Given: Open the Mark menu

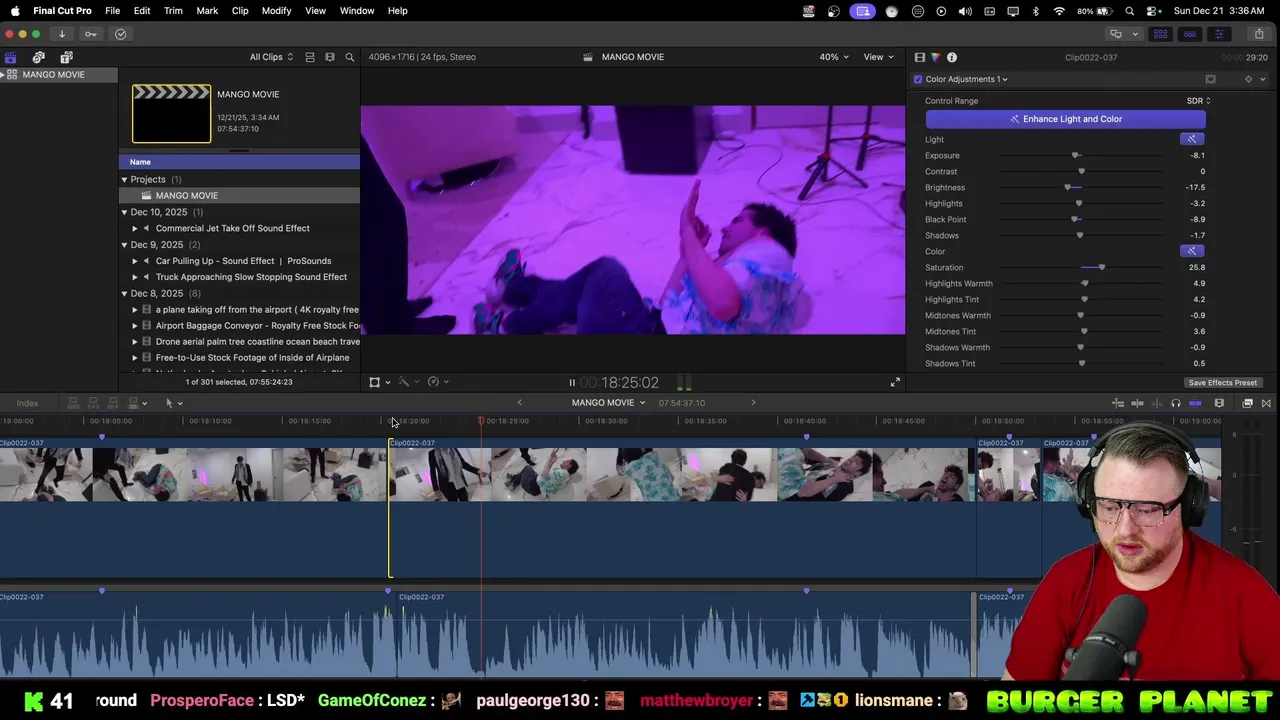Looking at the screenshot, I should pos(207,11).
